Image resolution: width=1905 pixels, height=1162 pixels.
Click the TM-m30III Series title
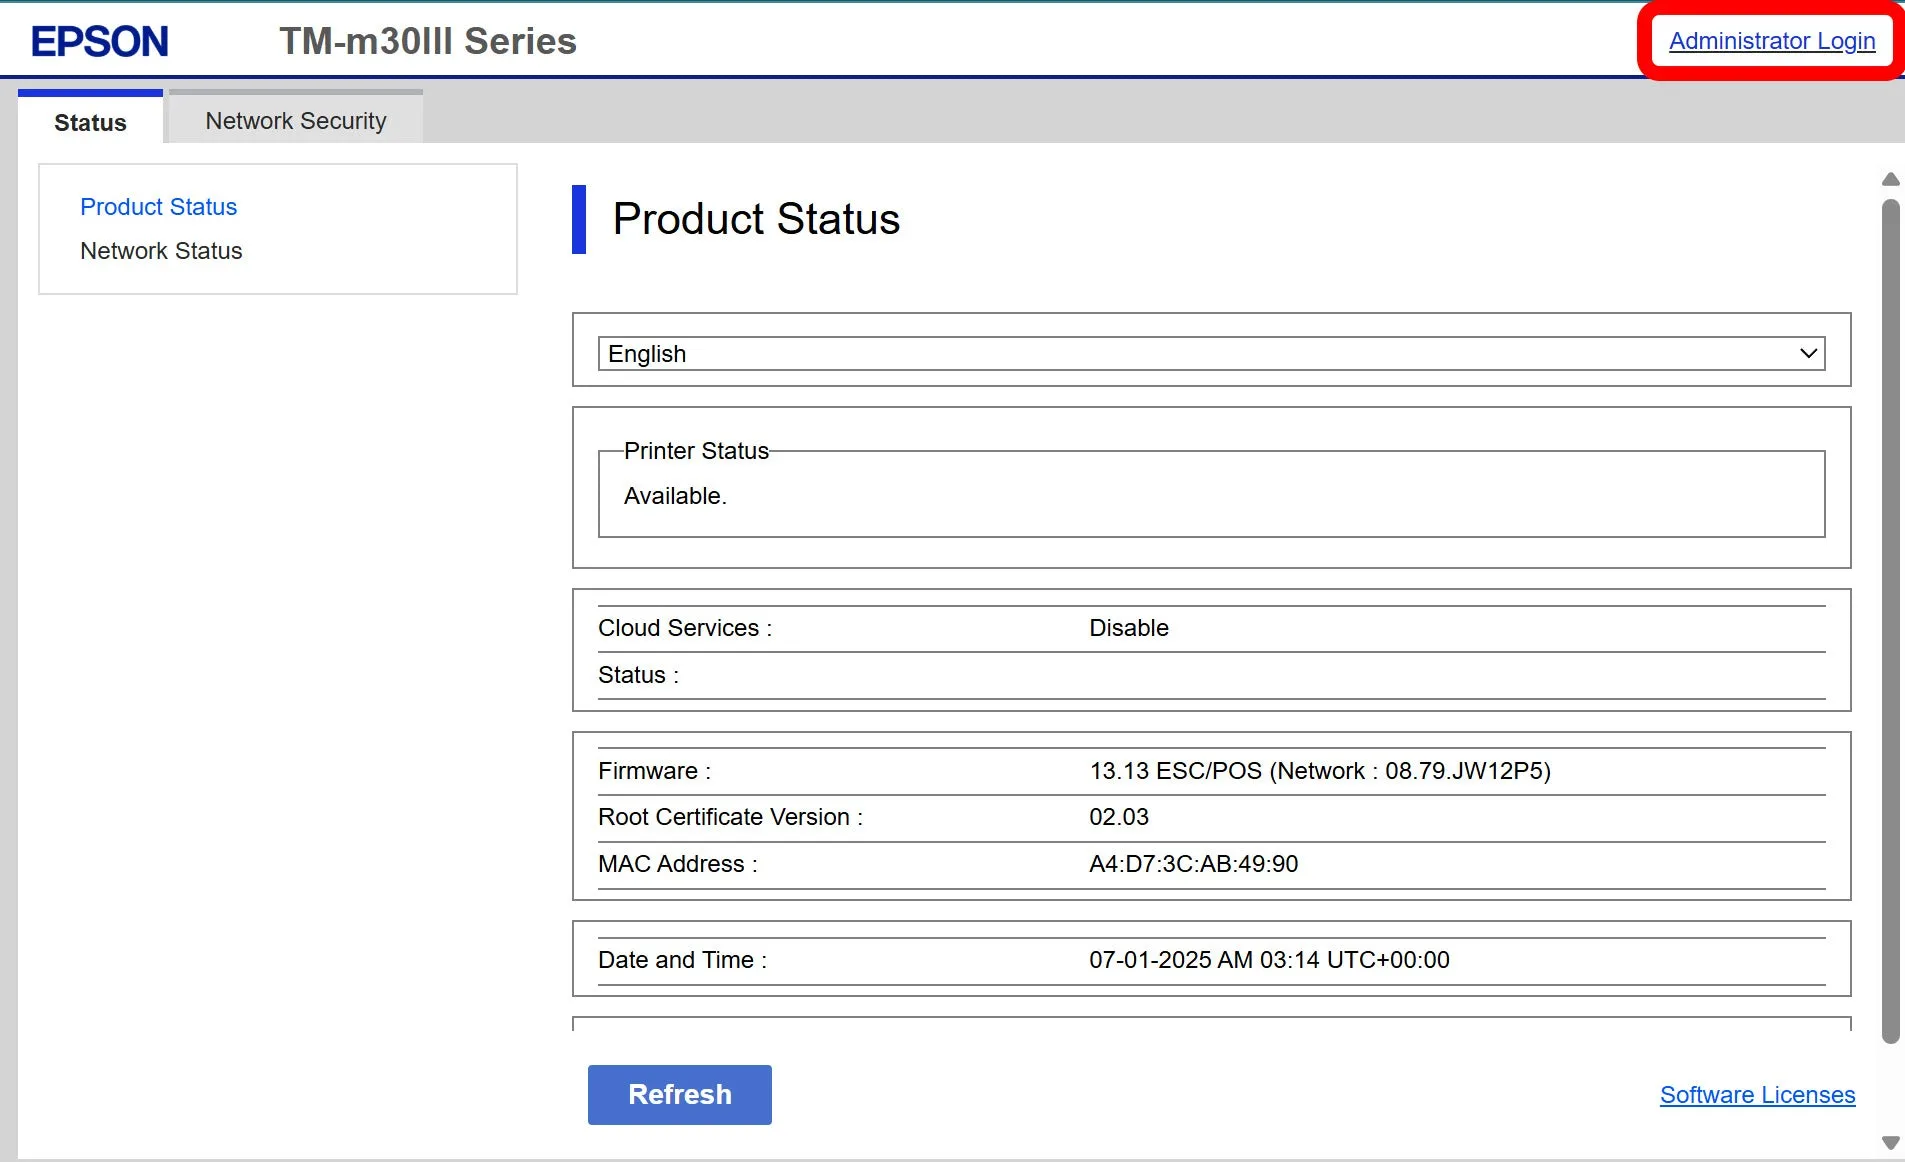coord(428,41)
